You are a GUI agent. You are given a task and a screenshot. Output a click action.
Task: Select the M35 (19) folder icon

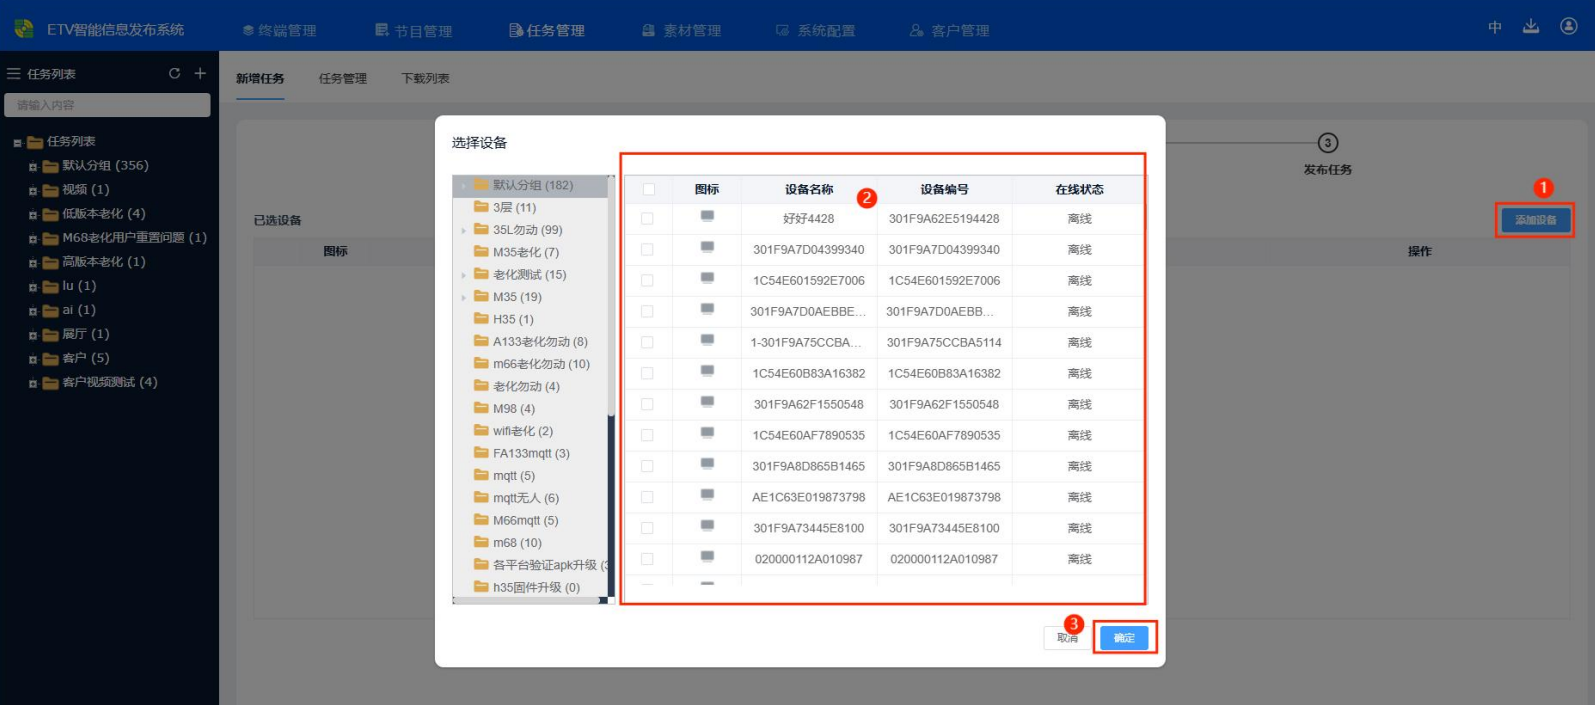[x=481, y=297]
